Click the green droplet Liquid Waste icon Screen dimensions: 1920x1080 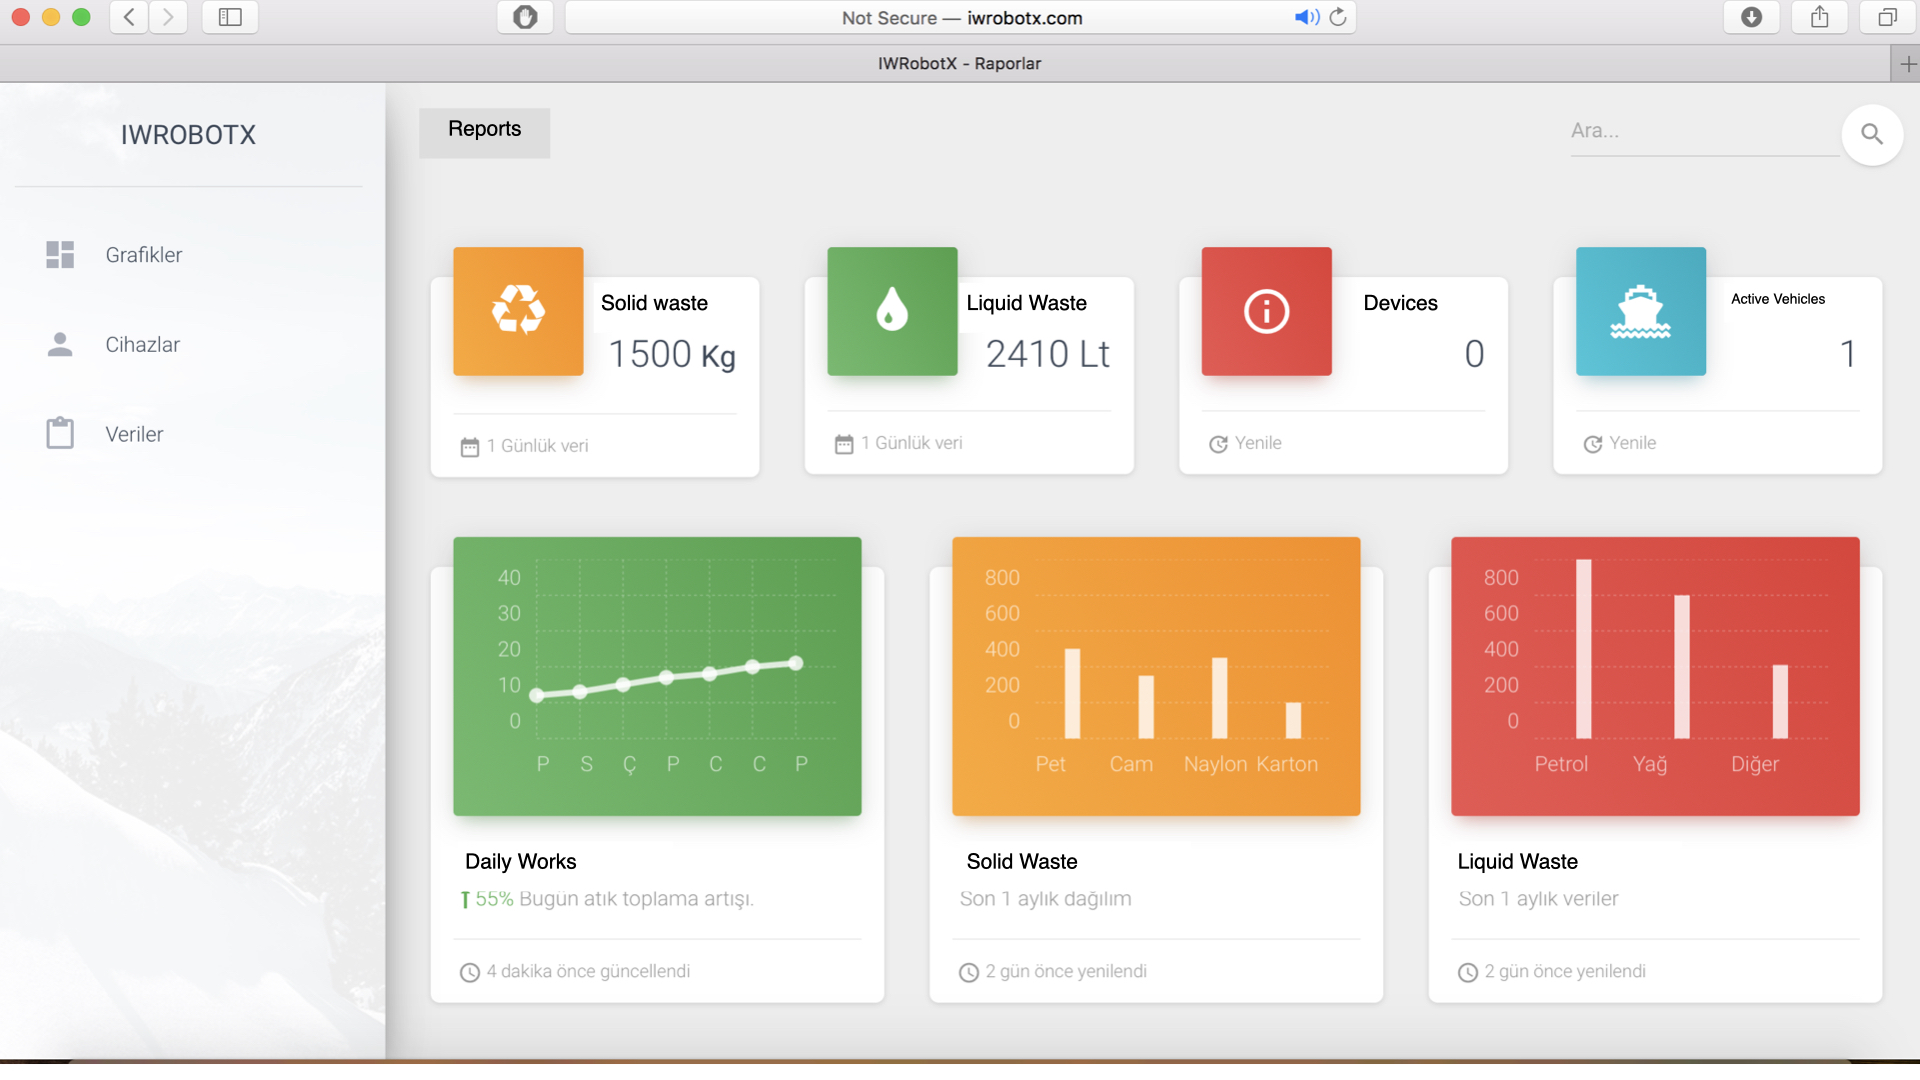(892, 311)
